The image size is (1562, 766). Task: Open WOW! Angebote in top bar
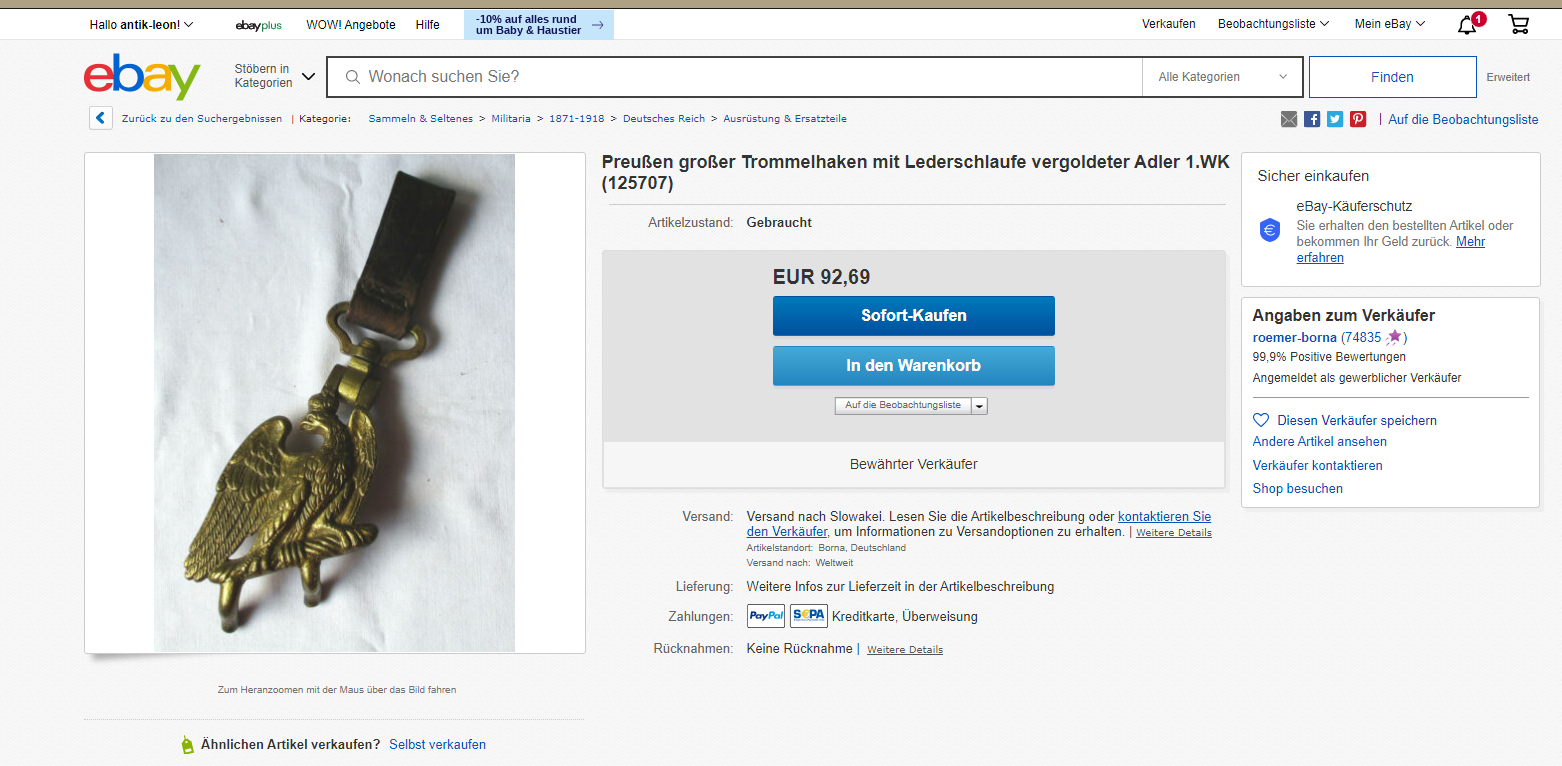pos(351,25)
